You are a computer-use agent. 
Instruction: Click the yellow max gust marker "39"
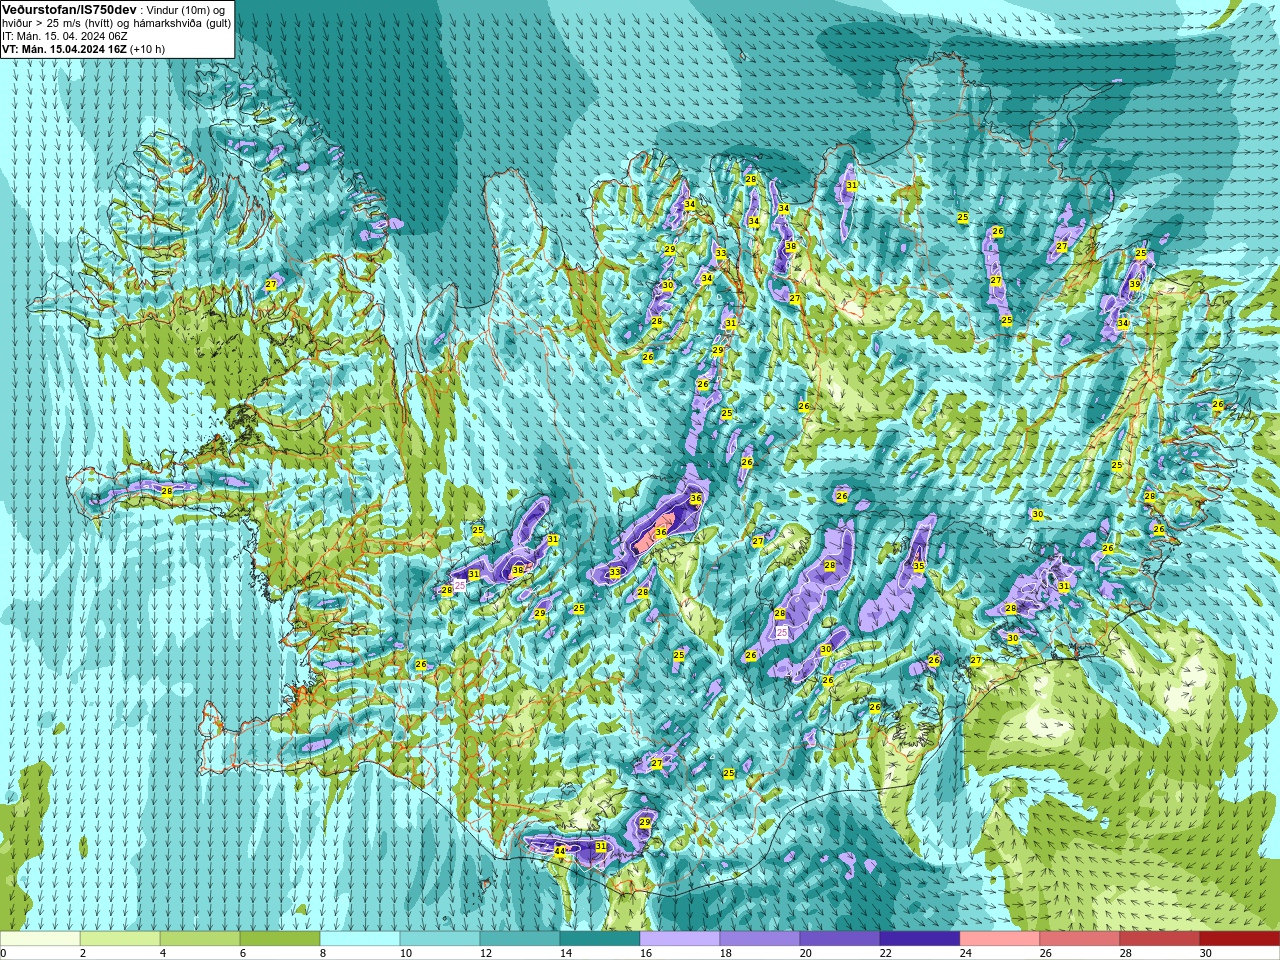pos(1135,285)
